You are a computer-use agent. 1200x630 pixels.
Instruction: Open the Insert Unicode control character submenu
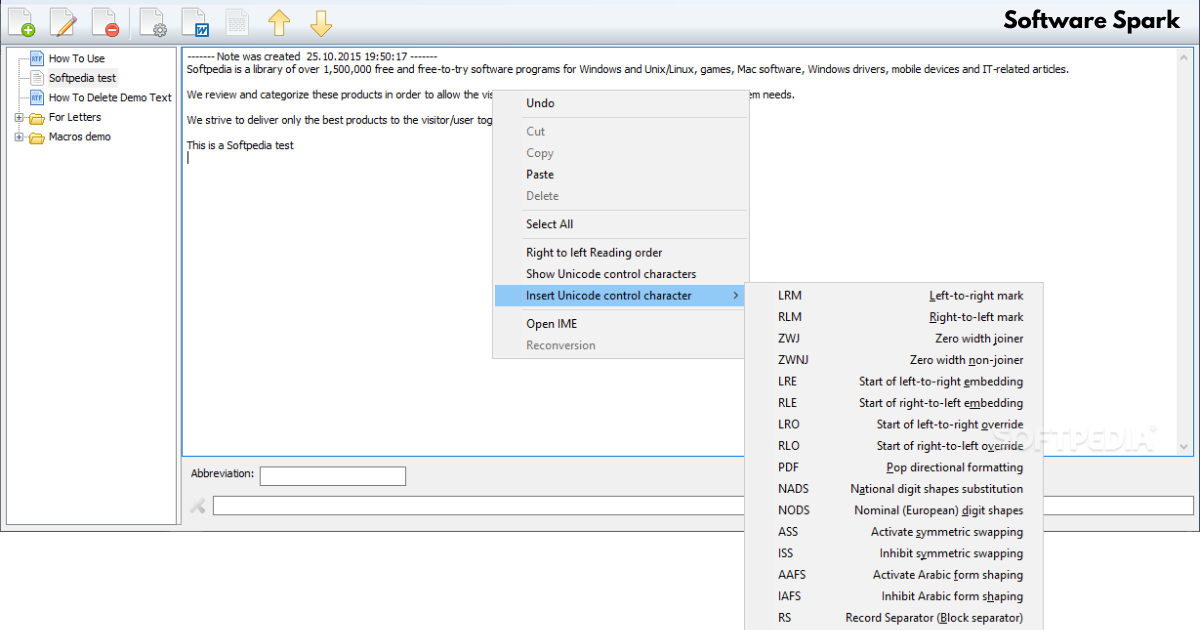click(620, 295)
